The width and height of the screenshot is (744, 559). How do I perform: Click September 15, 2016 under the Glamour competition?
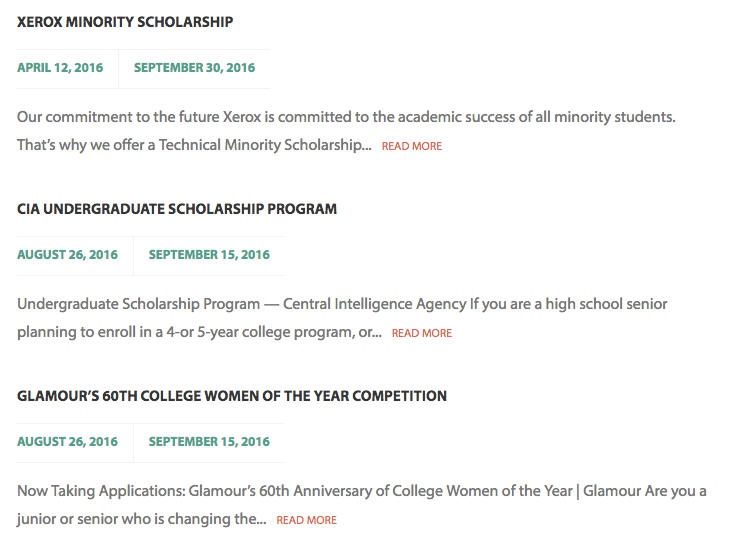[x=209, y=442]
